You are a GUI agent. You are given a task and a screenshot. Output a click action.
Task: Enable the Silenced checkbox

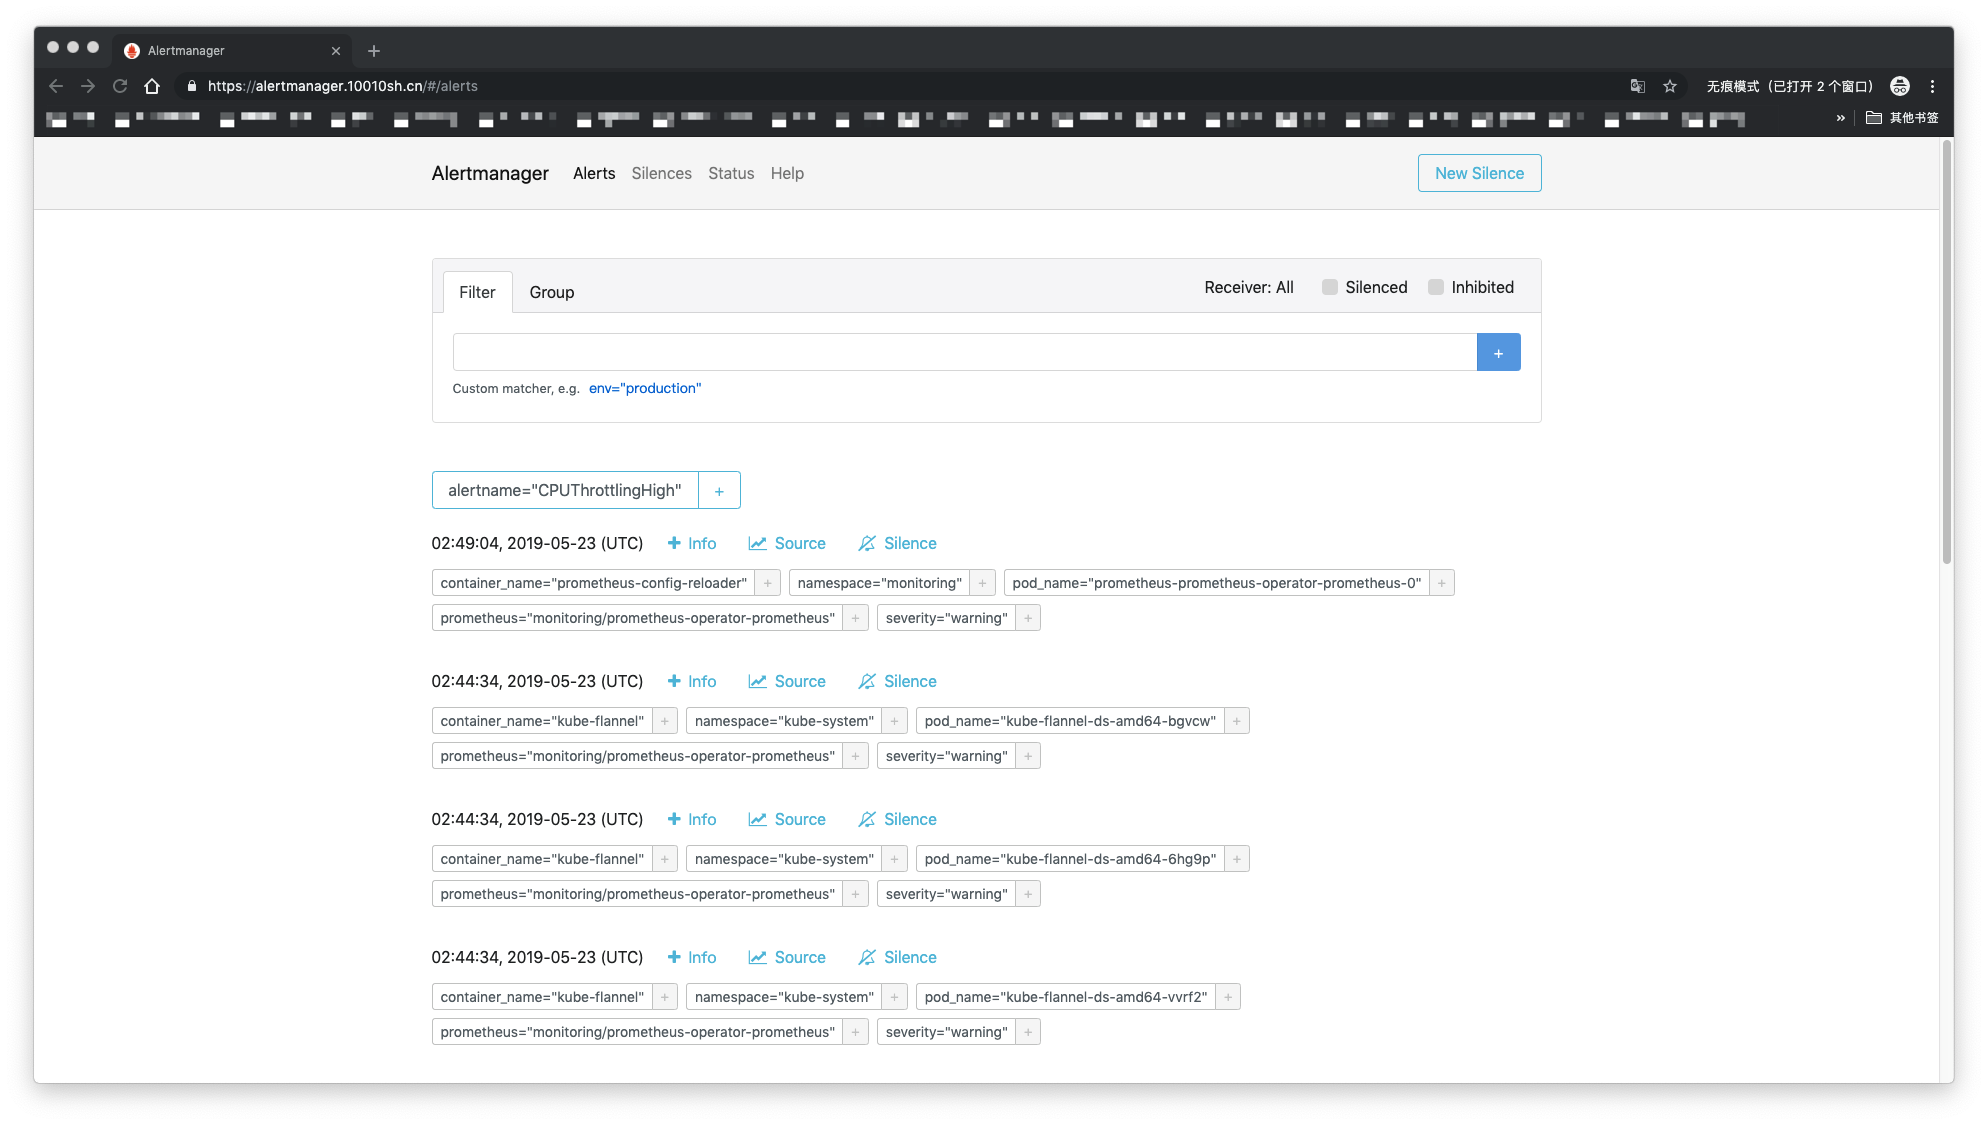(1330, 287)
